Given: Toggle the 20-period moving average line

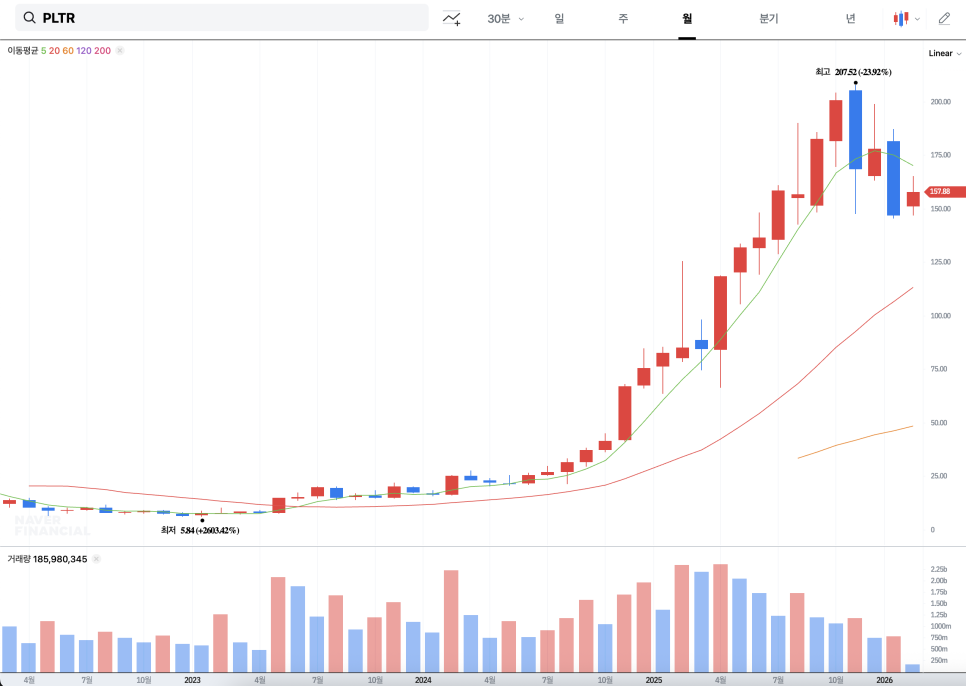Looking at the screenshot, I should coord(54,50).
